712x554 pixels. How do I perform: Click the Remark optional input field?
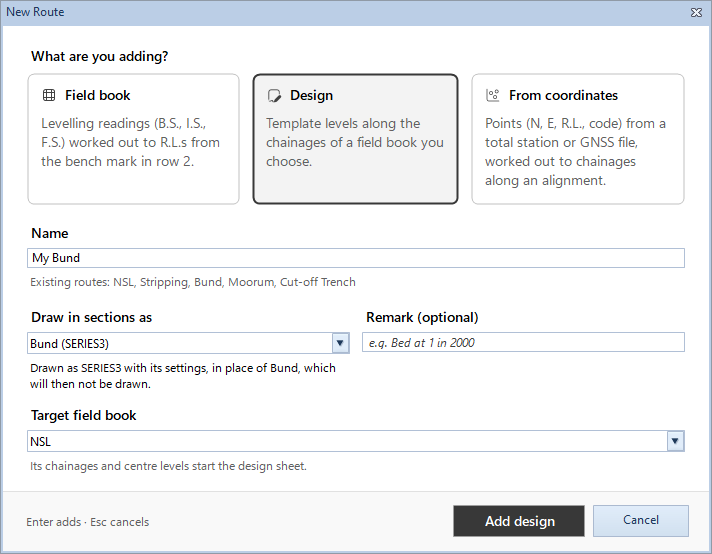click(x=523, y=342)
